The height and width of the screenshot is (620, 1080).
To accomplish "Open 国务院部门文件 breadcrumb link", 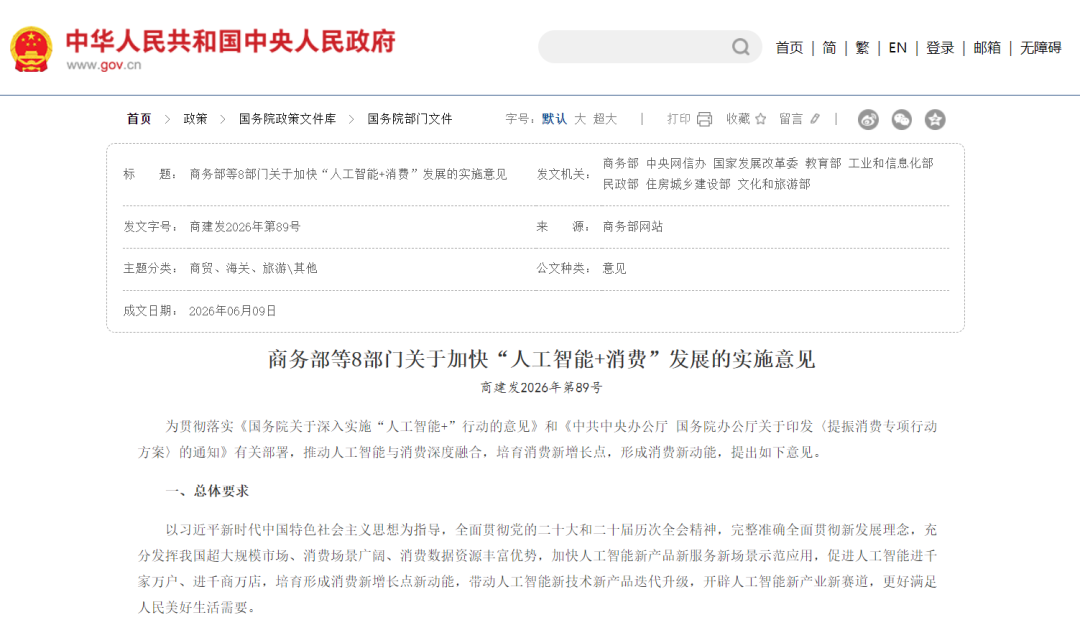I will [409, 119].
